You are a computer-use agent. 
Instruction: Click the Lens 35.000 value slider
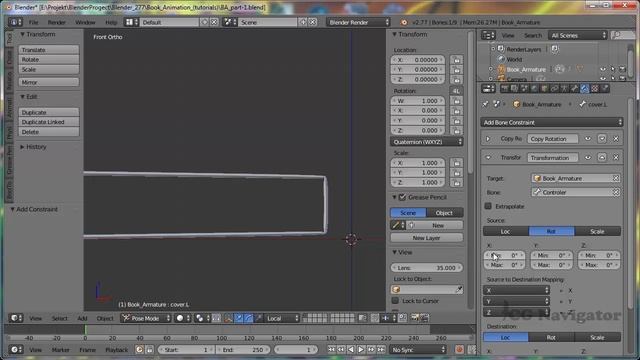tap(427, 268)
